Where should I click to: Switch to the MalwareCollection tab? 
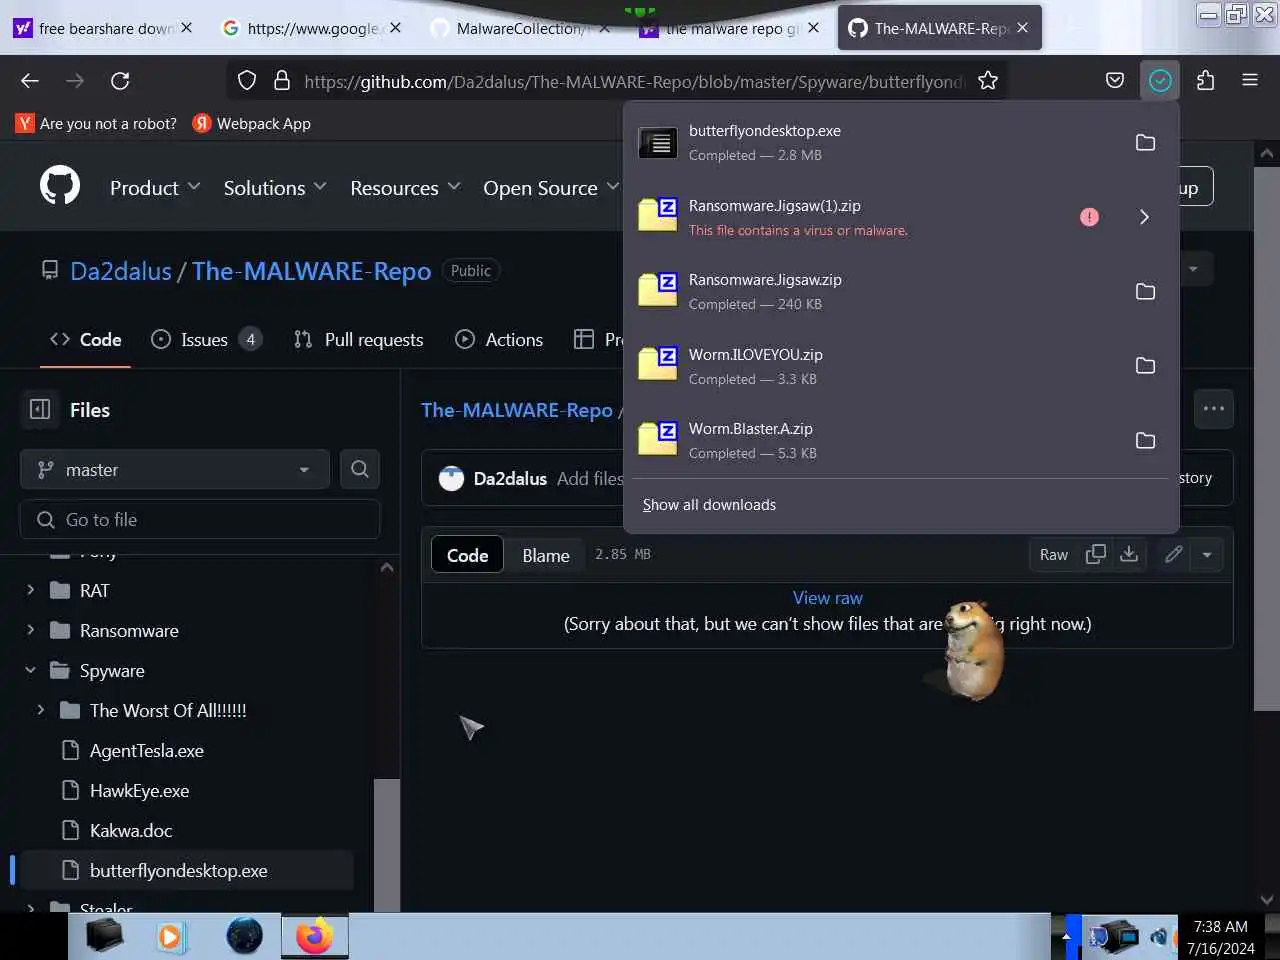[520, 28]
